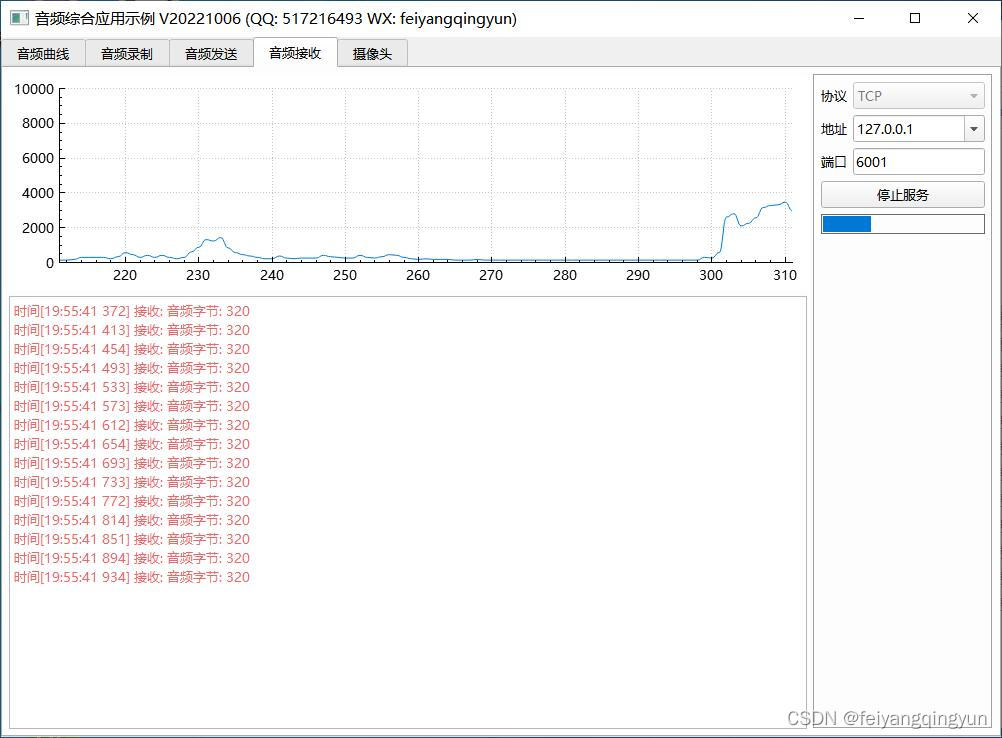
Task: Click the 4000 label on chart y-axis
Action: [38, 193]
